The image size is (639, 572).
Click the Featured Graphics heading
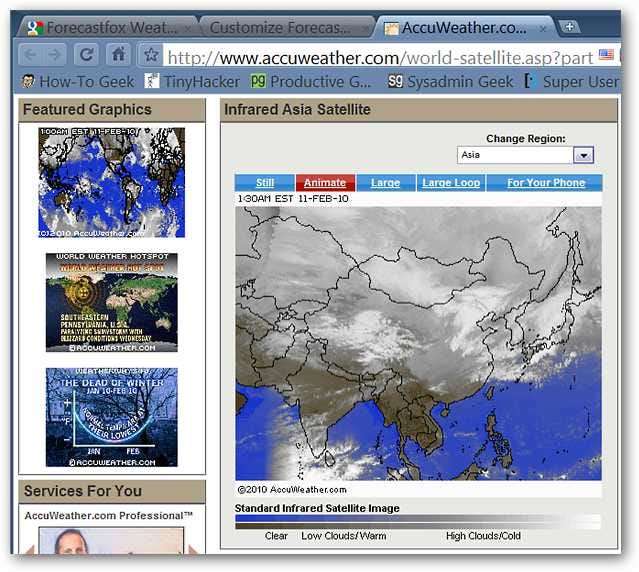pos(87,109)
